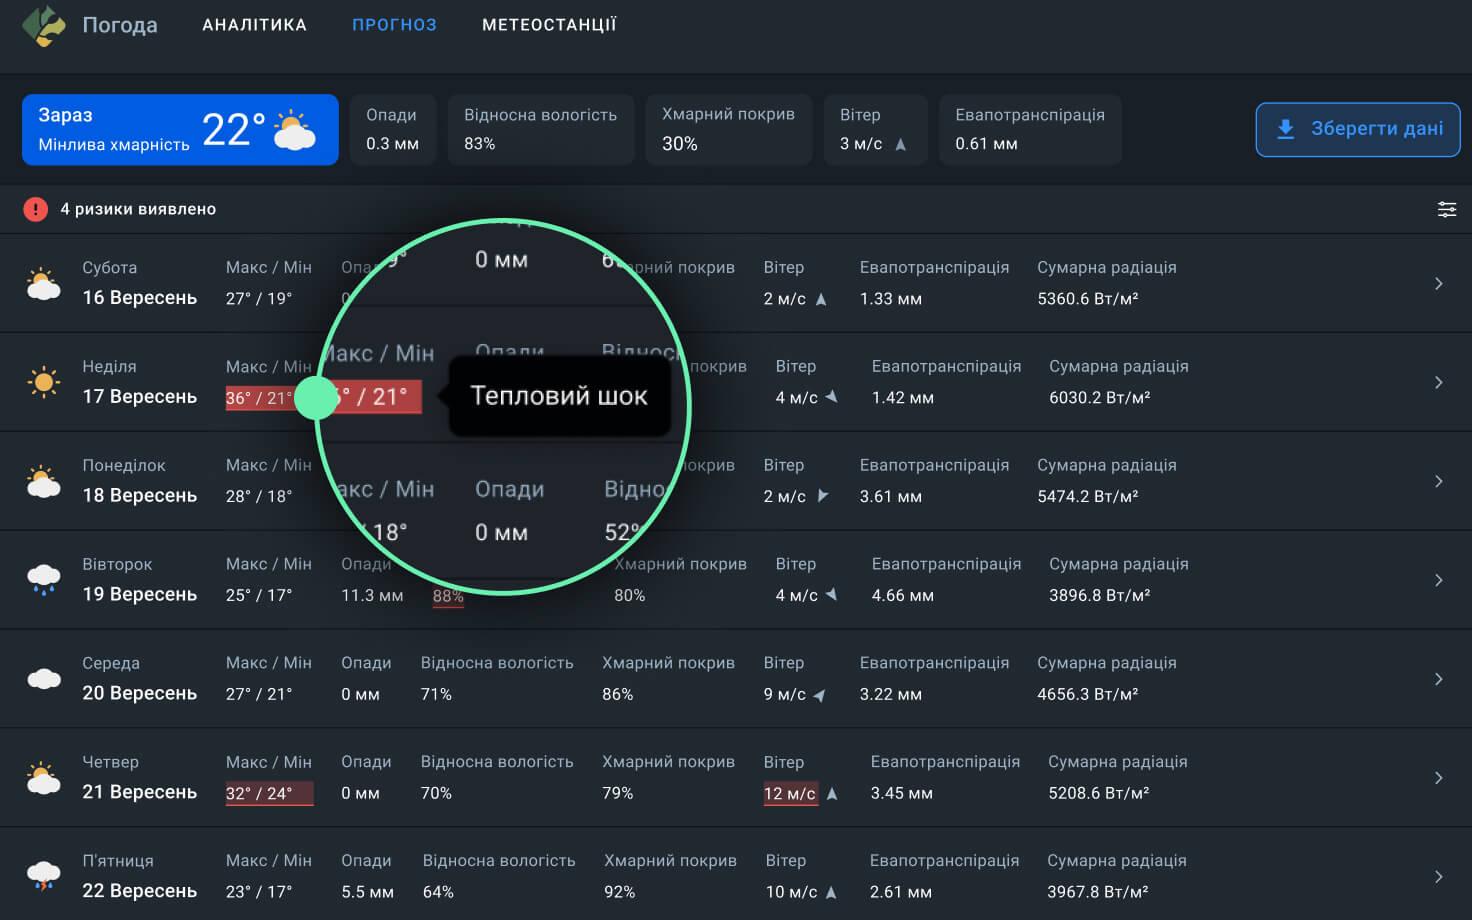Image resolution: width=1472 pixels, height=920 pixels.
Task: Open the filter settings sliders icon
Action: point(1446,209)
